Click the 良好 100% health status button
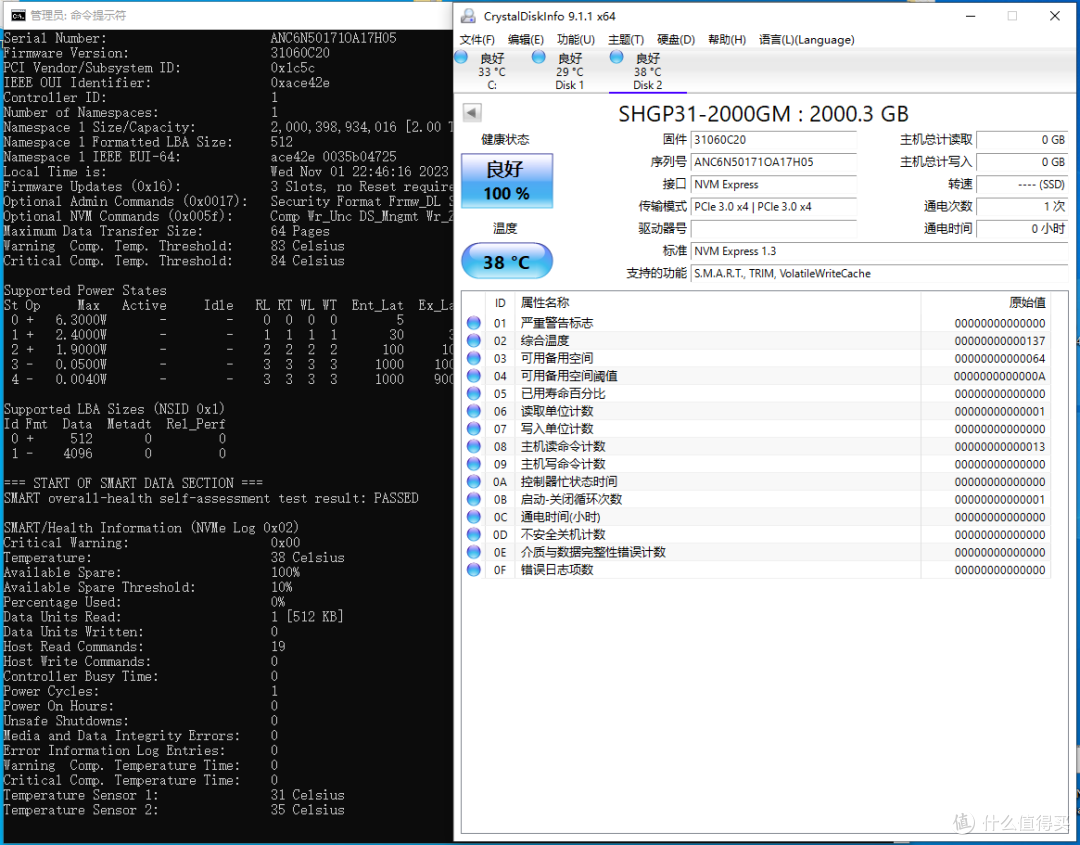 506,181
